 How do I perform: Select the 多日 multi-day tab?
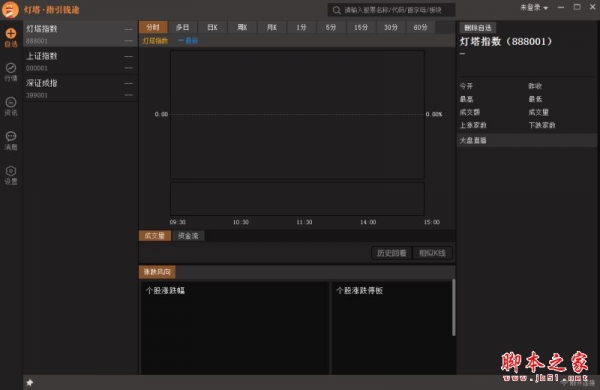(x=183, y=27)
